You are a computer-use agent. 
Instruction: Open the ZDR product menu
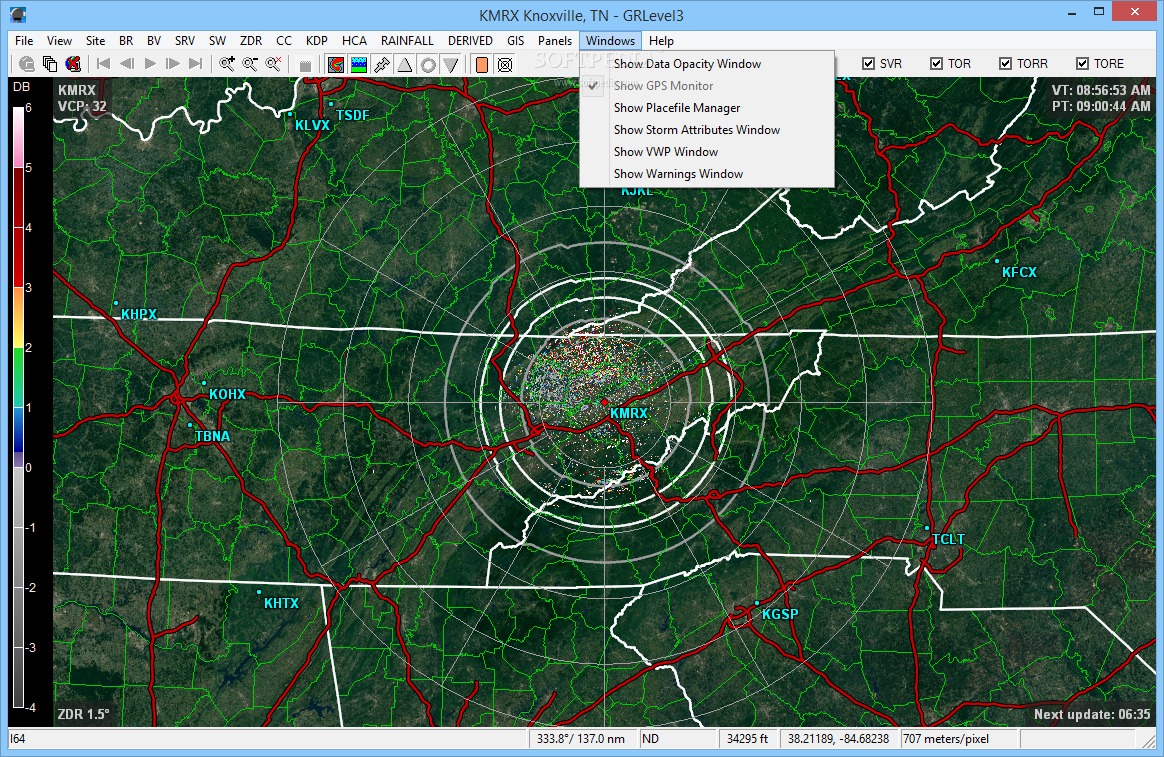click(x=251, y=41)
